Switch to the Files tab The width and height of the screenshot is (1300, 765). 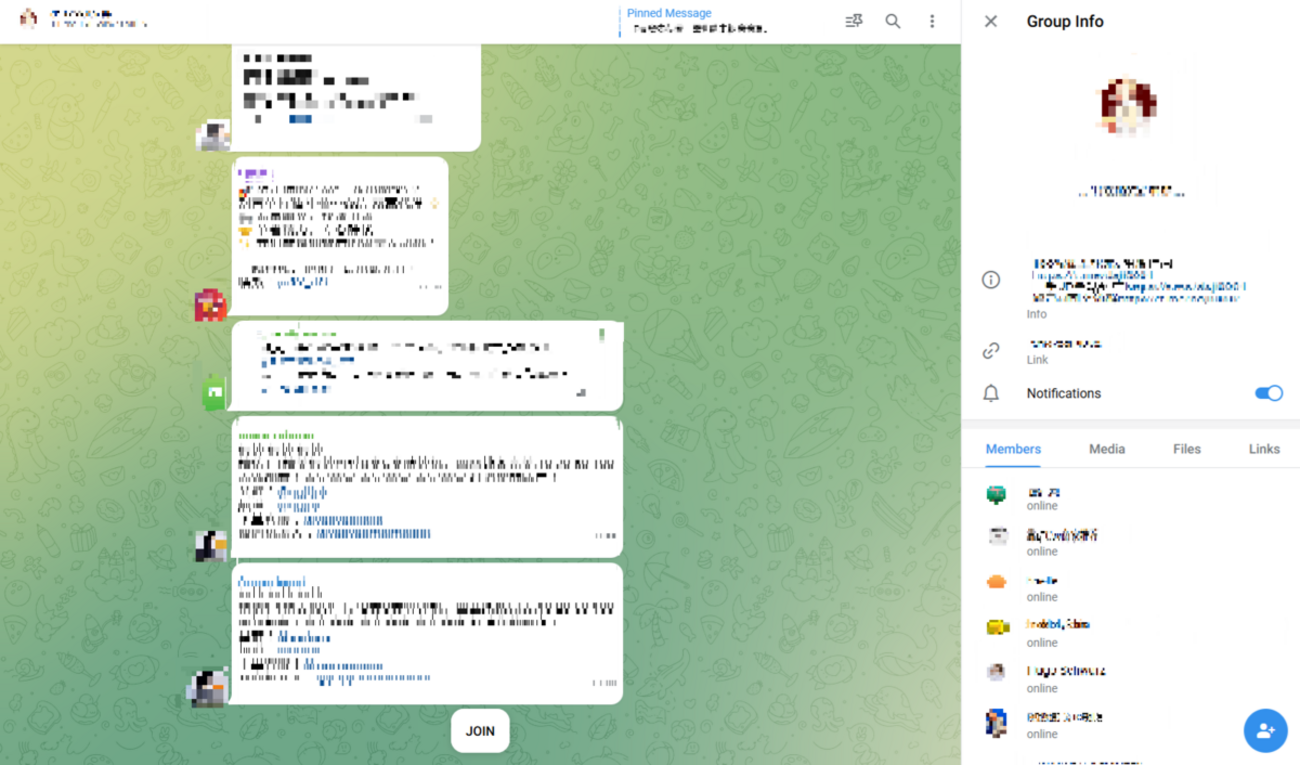click(1187, 449)
